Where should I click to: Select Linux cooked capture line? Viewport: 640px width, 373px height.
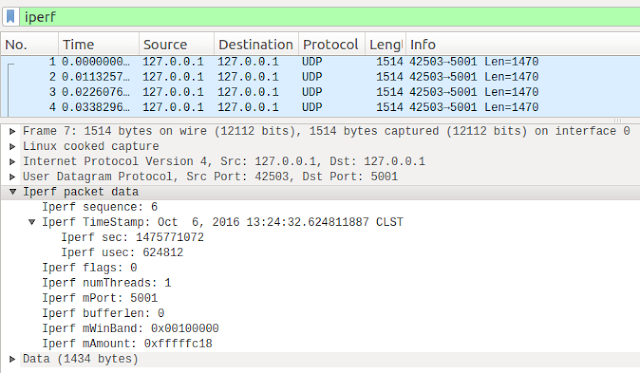(91, 146)
